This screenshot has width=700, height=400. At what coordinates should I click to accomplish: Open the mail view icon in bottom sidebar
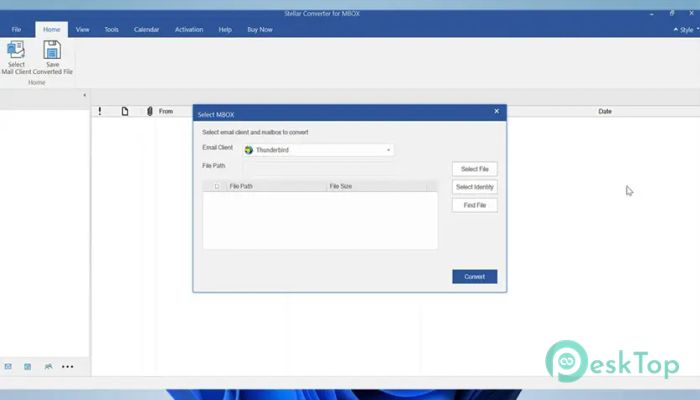pos(8,367)
